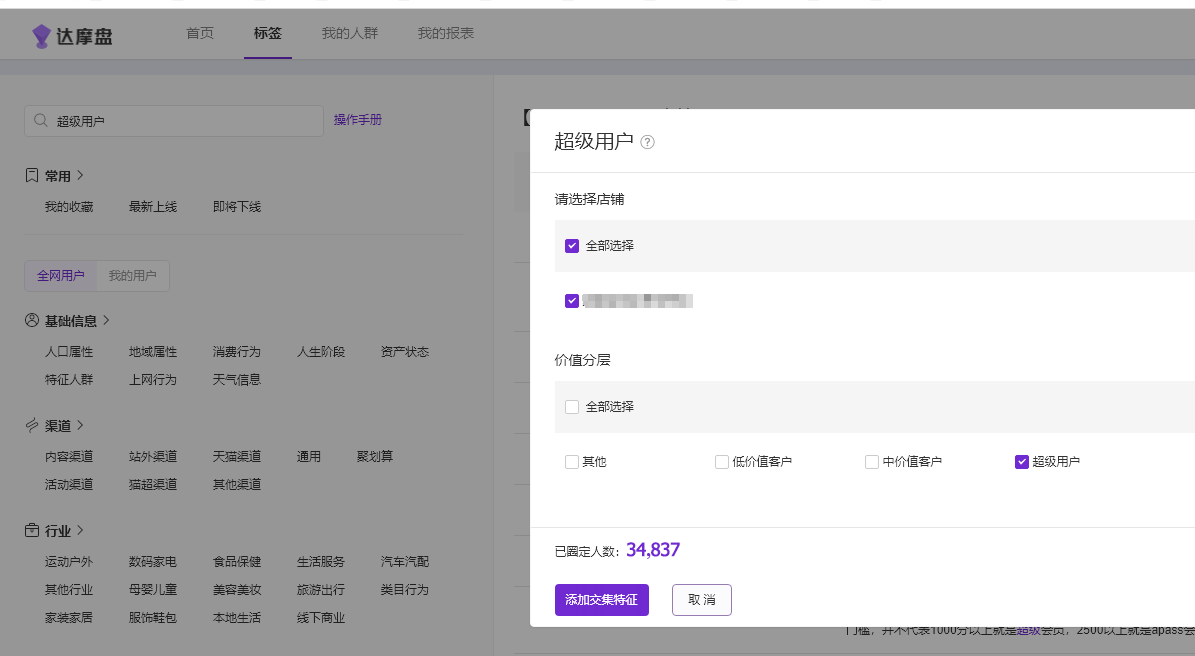1195x656 pixels.
Task: Select 通用 channel category
Action: pyautogui.click(x=309, y=456)
